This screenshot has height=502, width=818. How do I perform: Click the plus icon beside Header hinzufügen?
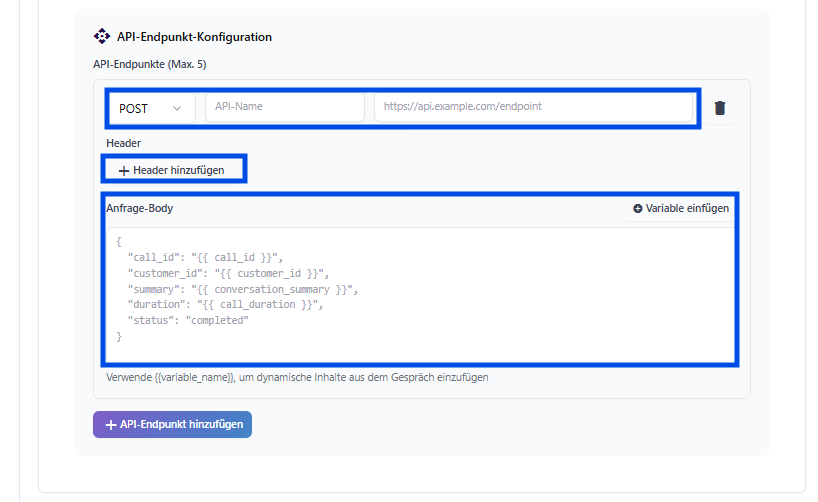[x=124, y=171]
